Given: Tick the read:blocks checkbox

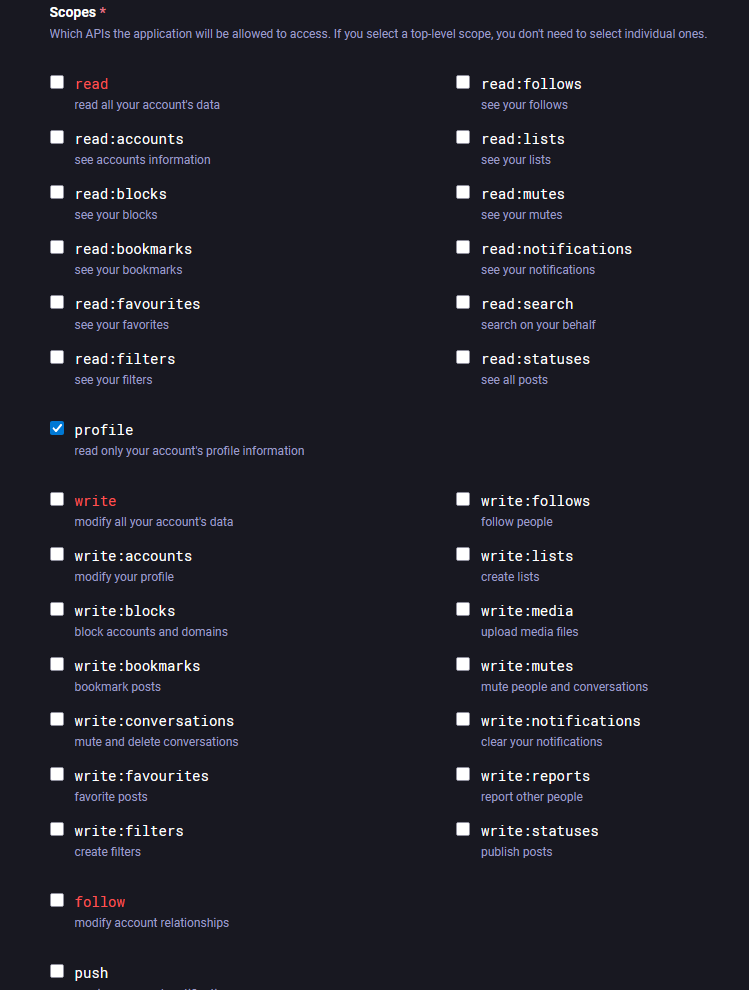Looking at the screenshot, I should (57, 193).
